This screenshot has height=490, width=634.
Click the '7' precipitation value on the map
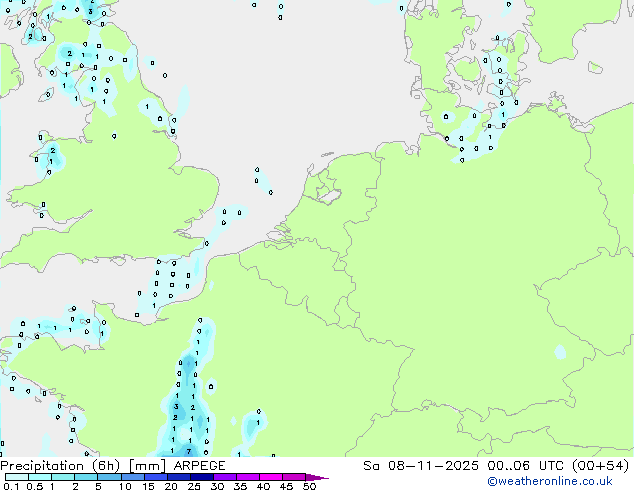click(x=188, y=452)
